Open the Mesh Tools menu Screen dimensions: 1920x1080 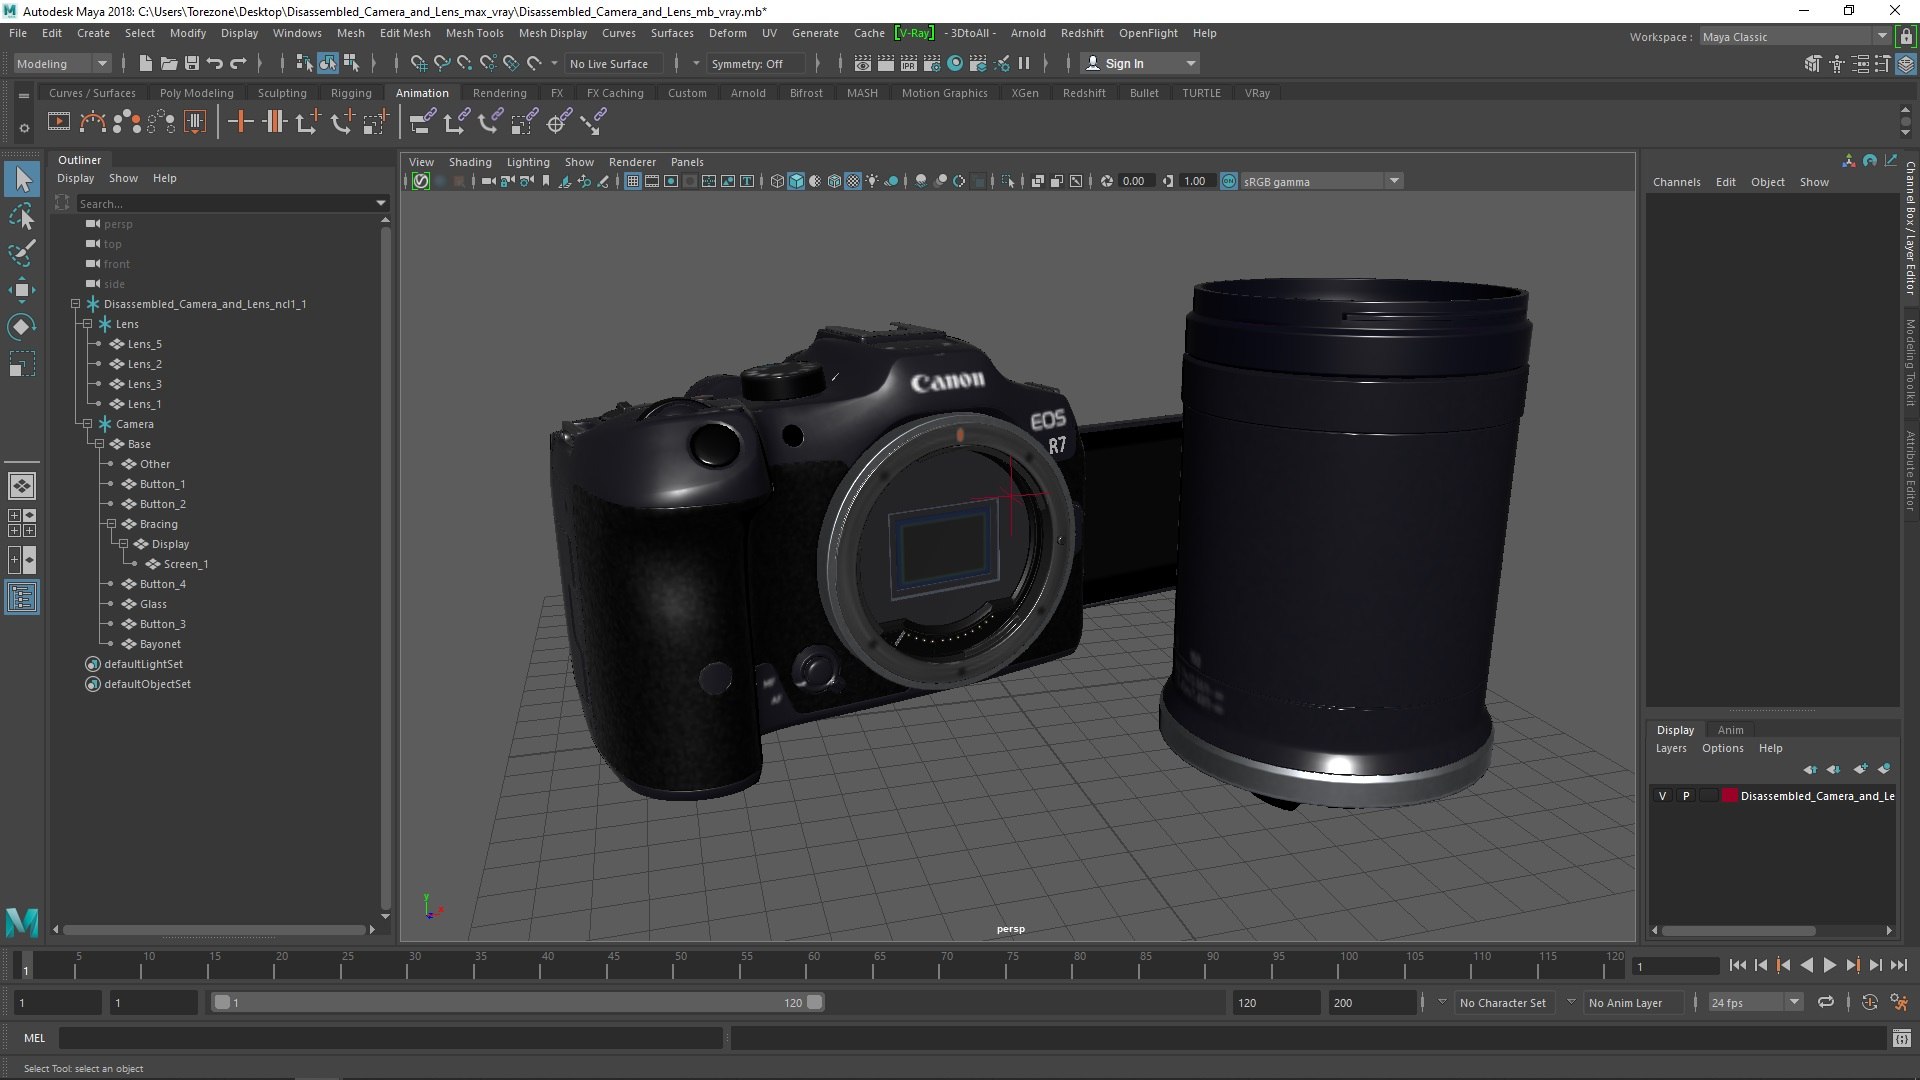474,33
